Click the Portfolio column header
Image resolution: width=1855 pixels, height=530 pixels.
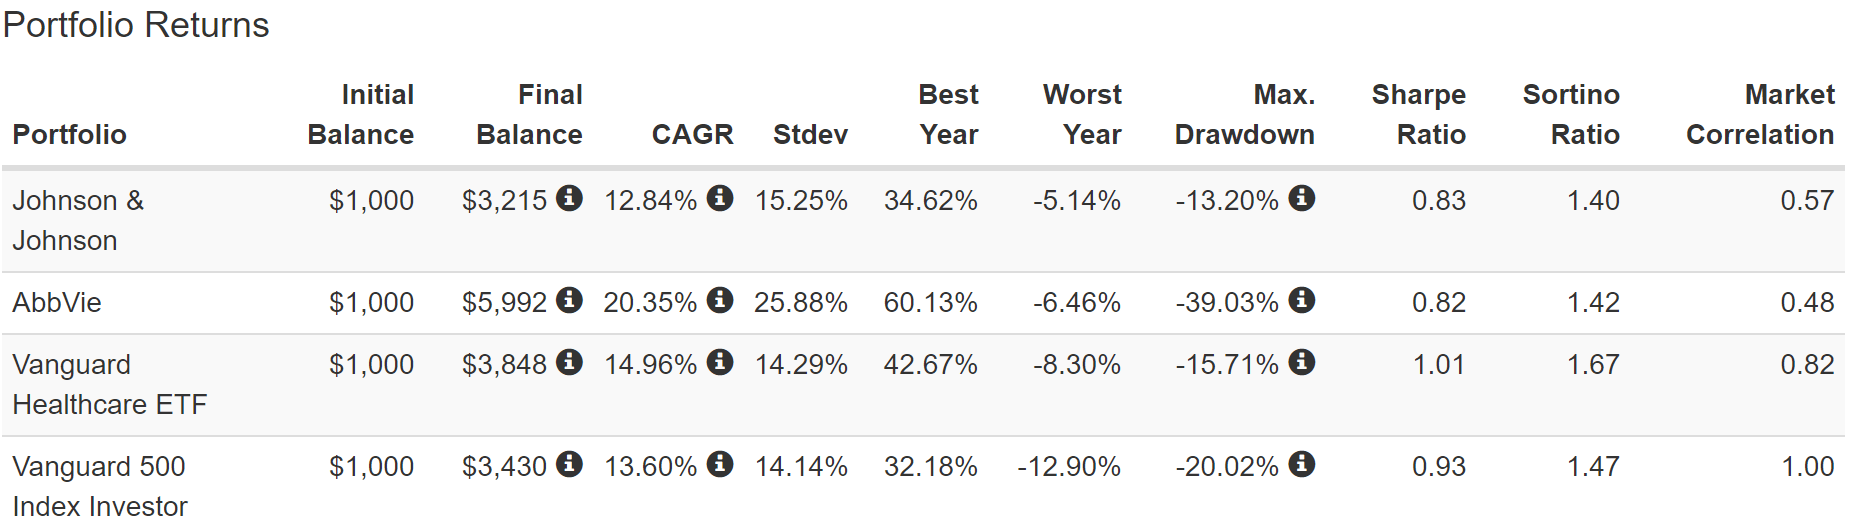point(69,134)
